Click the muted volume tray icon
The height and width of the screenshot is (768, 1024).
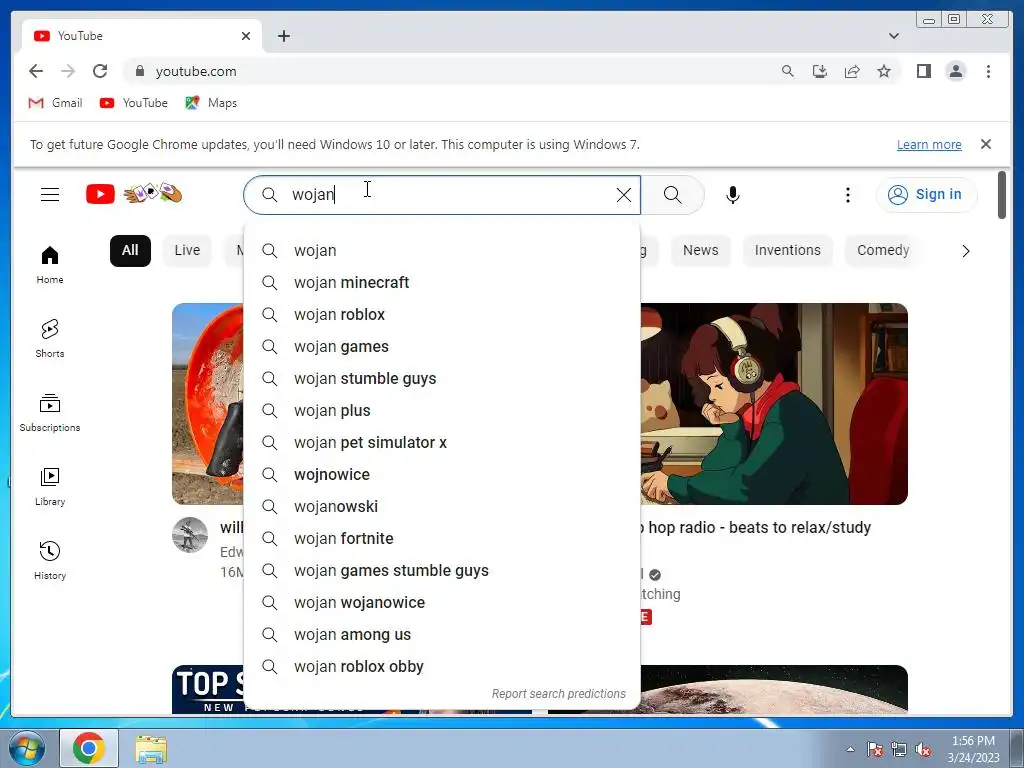(923, 750)
